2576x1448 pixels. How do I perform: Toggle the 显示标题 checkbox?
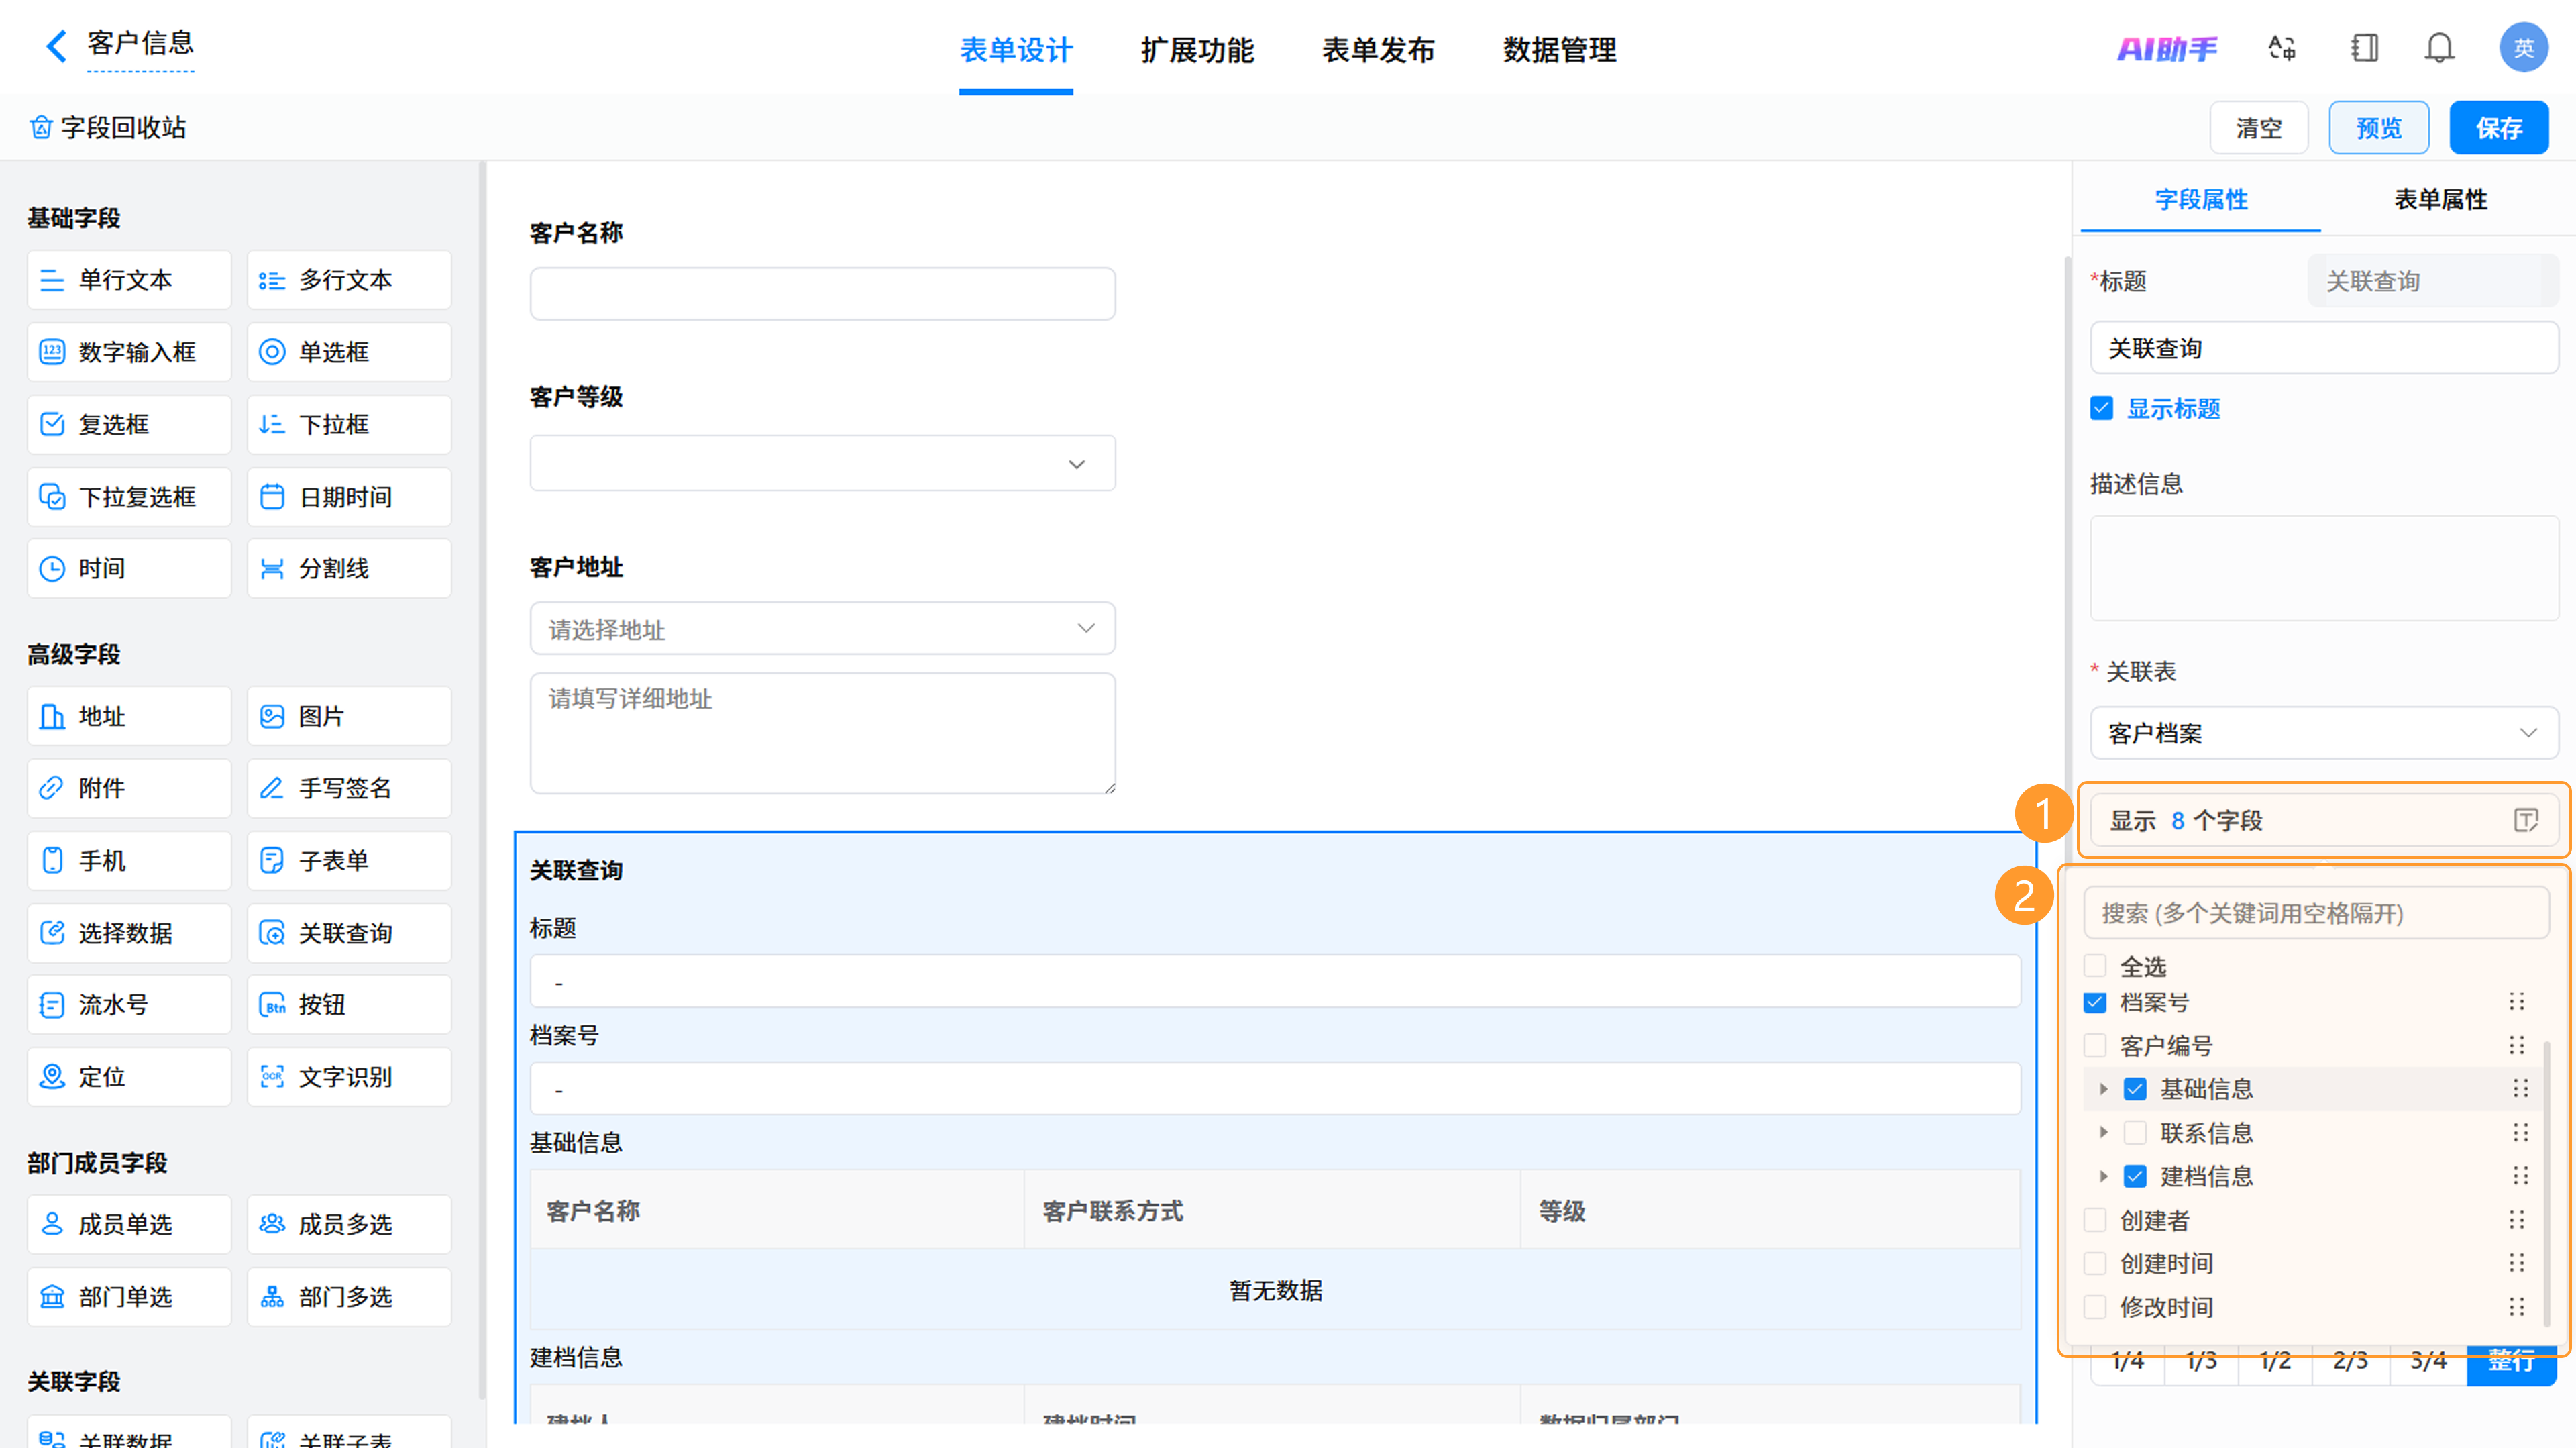coord(2101,408)
